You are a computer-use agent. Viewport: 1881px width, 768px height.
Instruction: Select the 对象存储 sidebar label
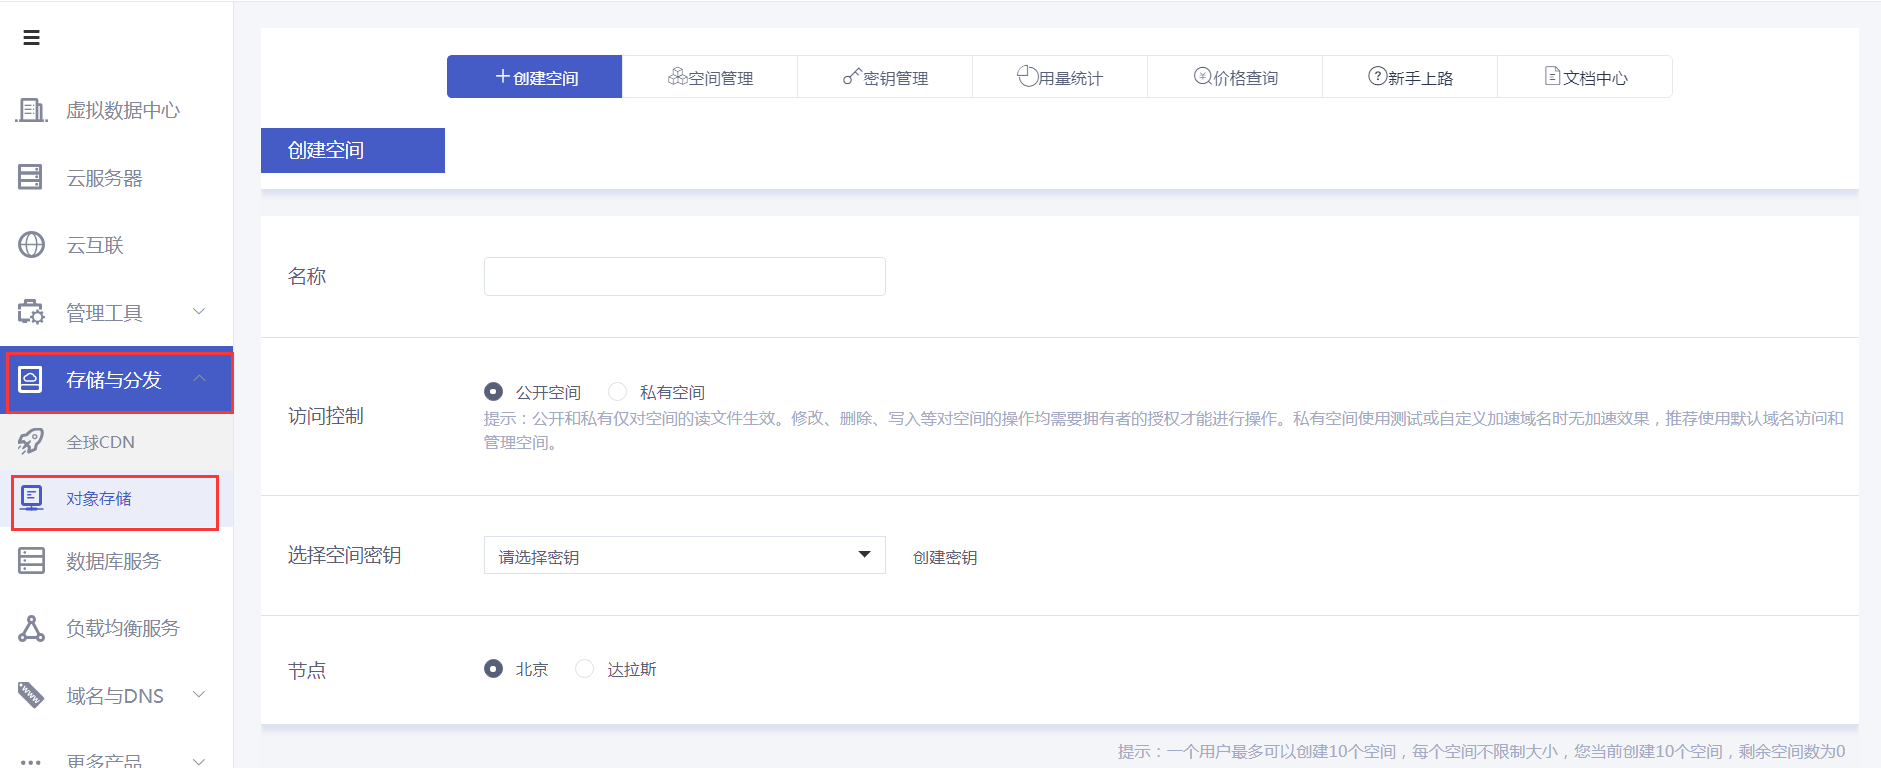pyautogui.click(x=99, y=498)
